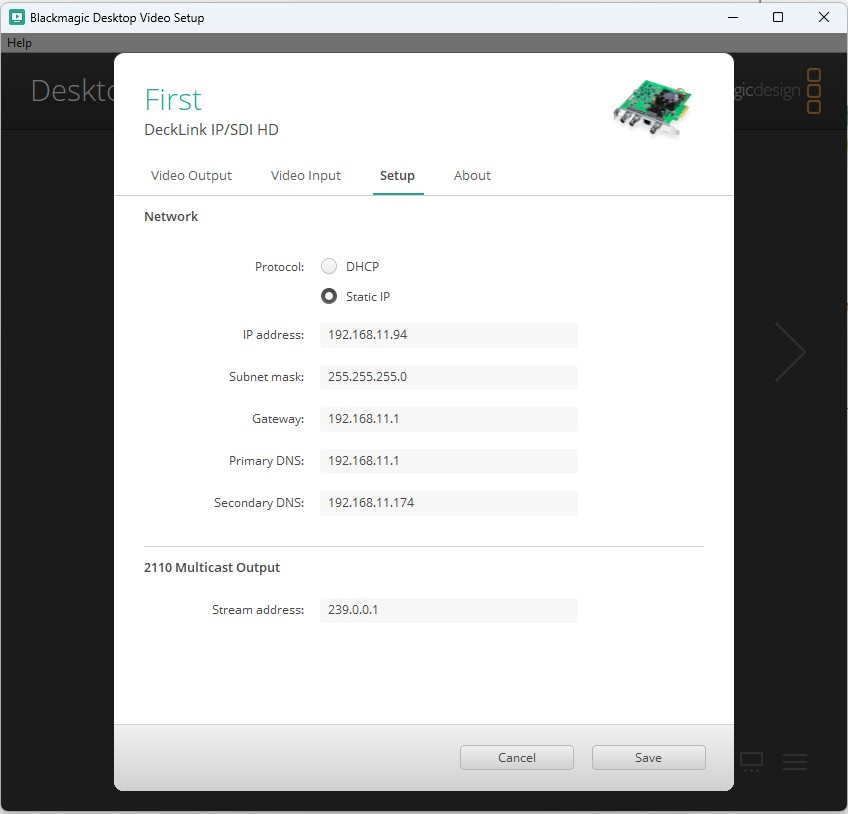Click the IP address field
The height and width of the screenshot is (814, 848).
449,335
